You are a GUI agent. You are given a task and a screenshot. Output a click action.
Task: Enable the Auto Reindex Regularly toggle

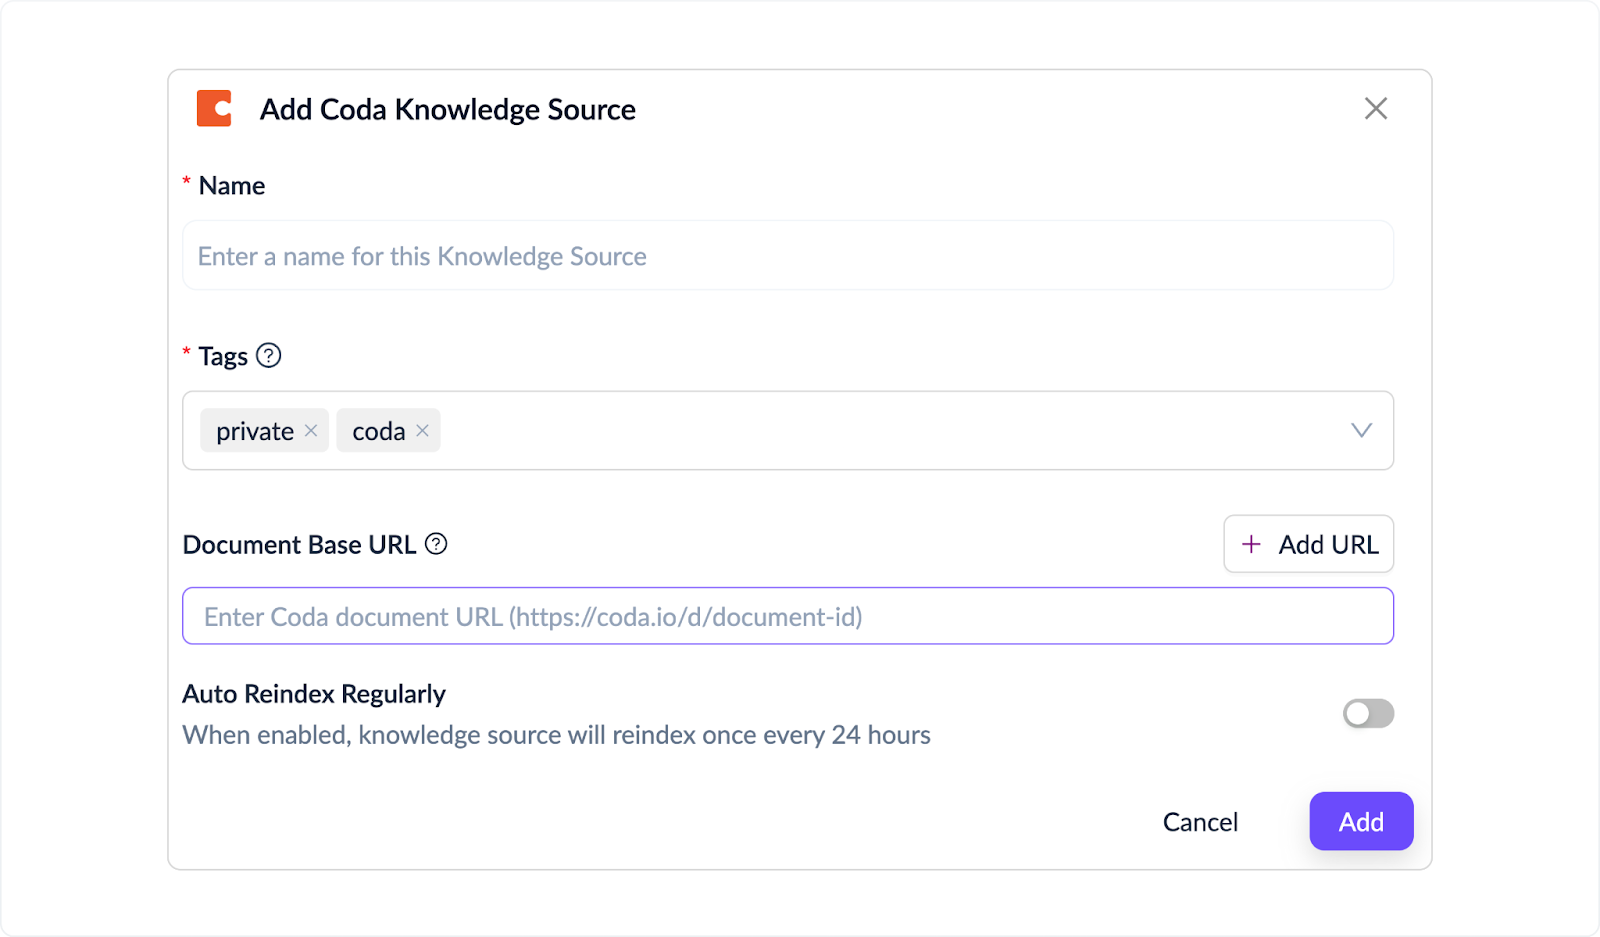1368,713
